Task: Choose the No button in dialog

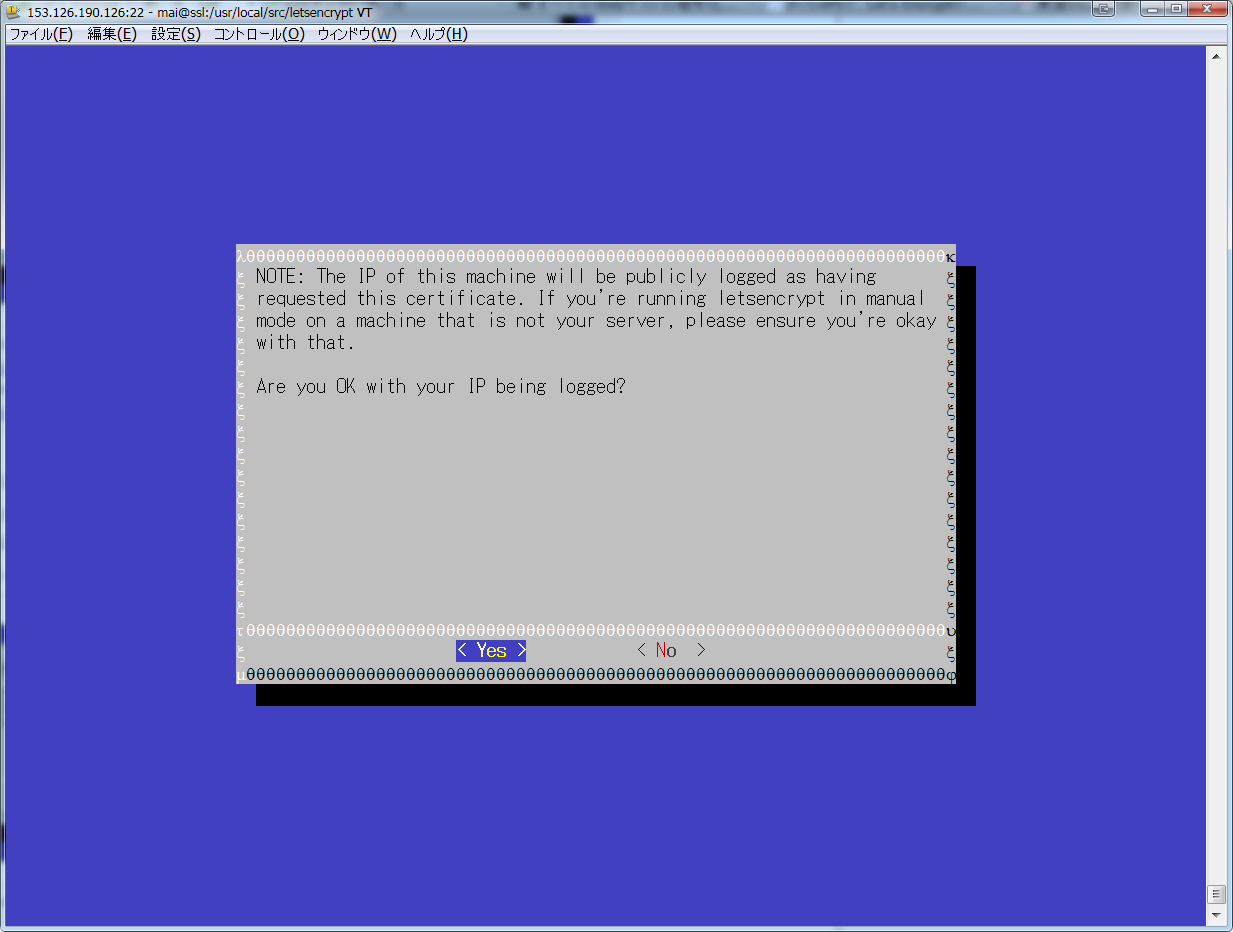Action: 671,651
